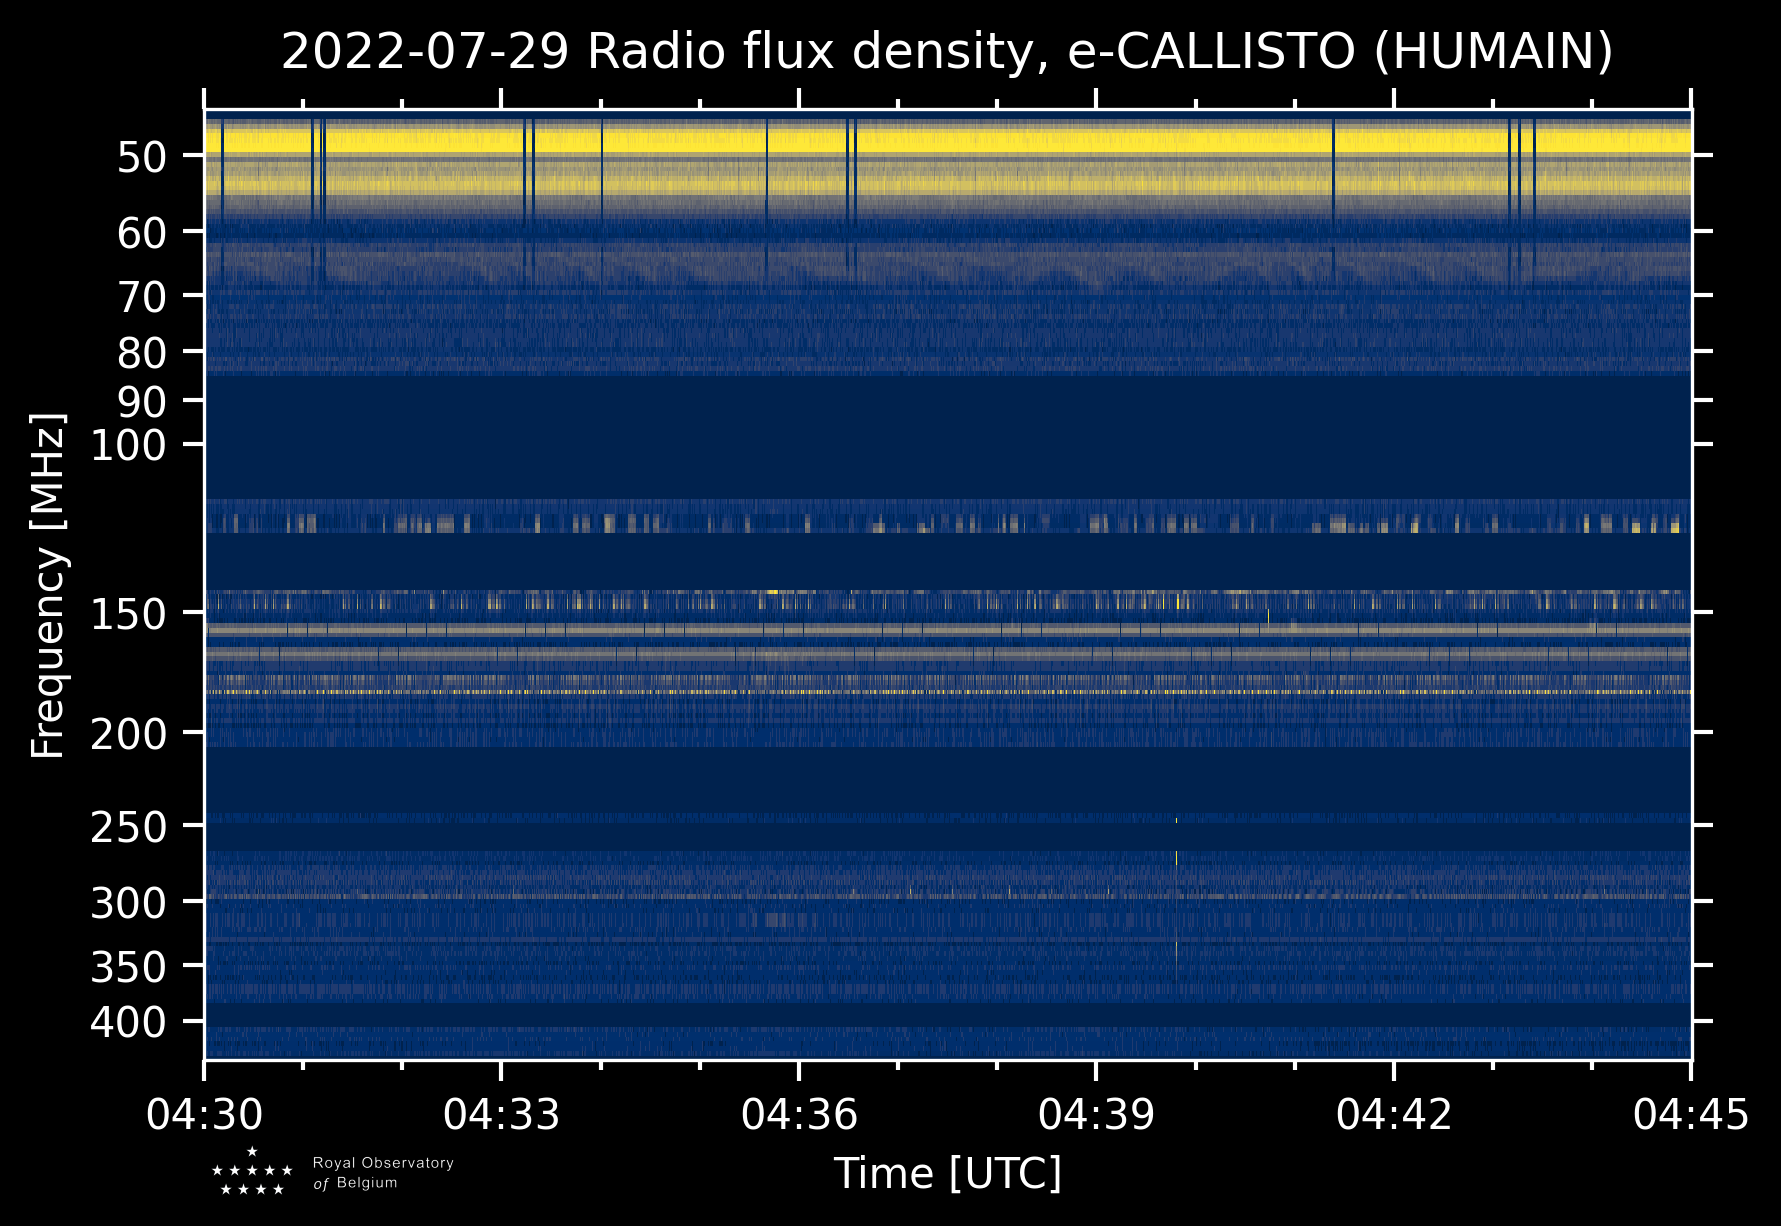Click the Royal Observatory of Belgium star logo
The height and width of the screenshot is (1226, 1781).
click(x=252, y=1172)
